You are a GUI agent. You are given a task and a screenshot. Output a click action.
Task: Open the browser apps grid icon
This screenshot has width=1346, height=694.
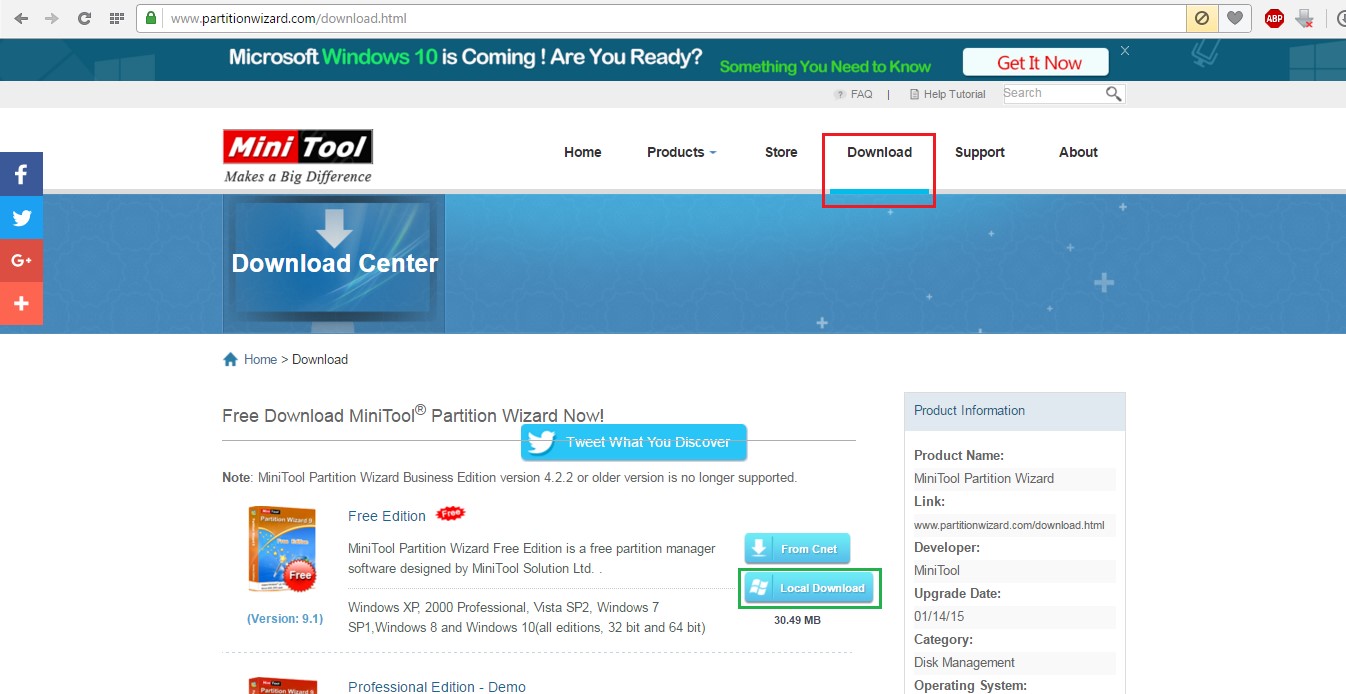point(117,17)
